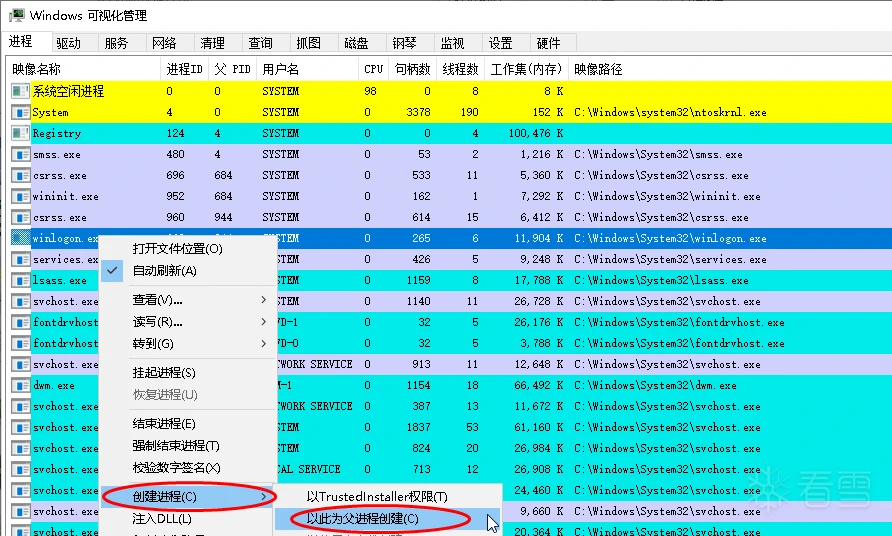Sort by 映像名称 column header
The height and width of the screenshot is (536, 892).
(x=84, y=69)
